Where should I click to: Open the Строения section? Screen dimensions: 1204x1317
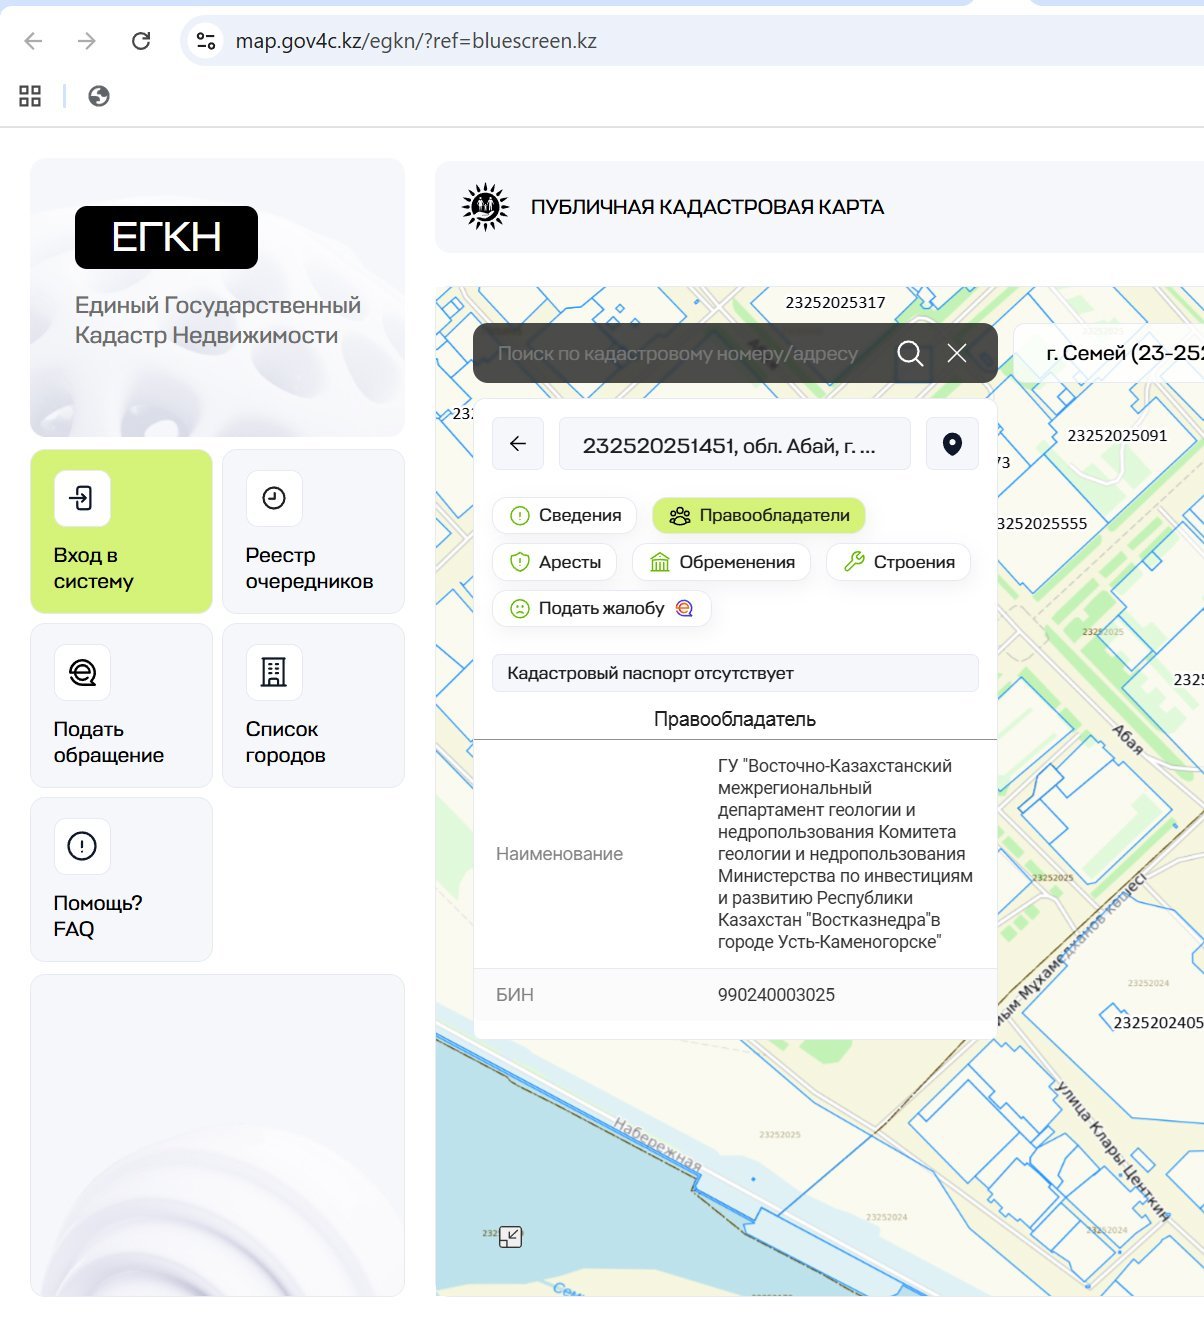coord(898,562)
